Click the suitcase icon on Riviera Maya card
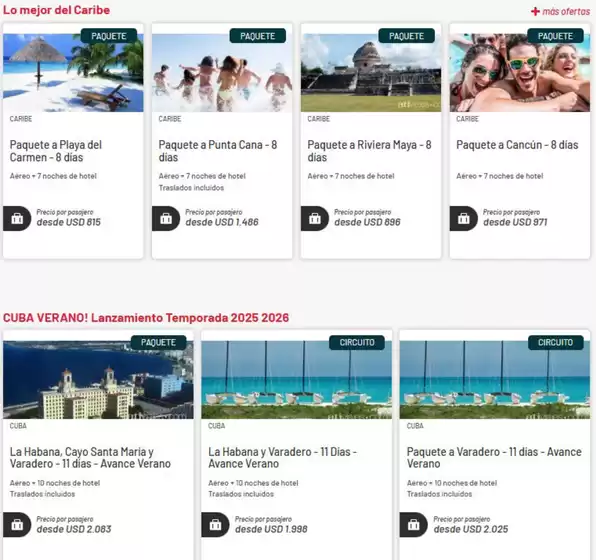This screenshot has height=560, width=596. (315, 219)
